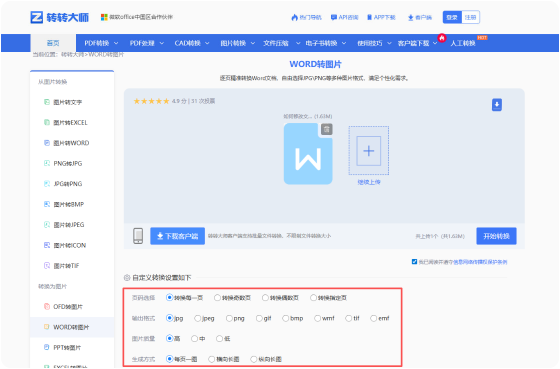Click the JPG转PNG sidebar icon

47,184
